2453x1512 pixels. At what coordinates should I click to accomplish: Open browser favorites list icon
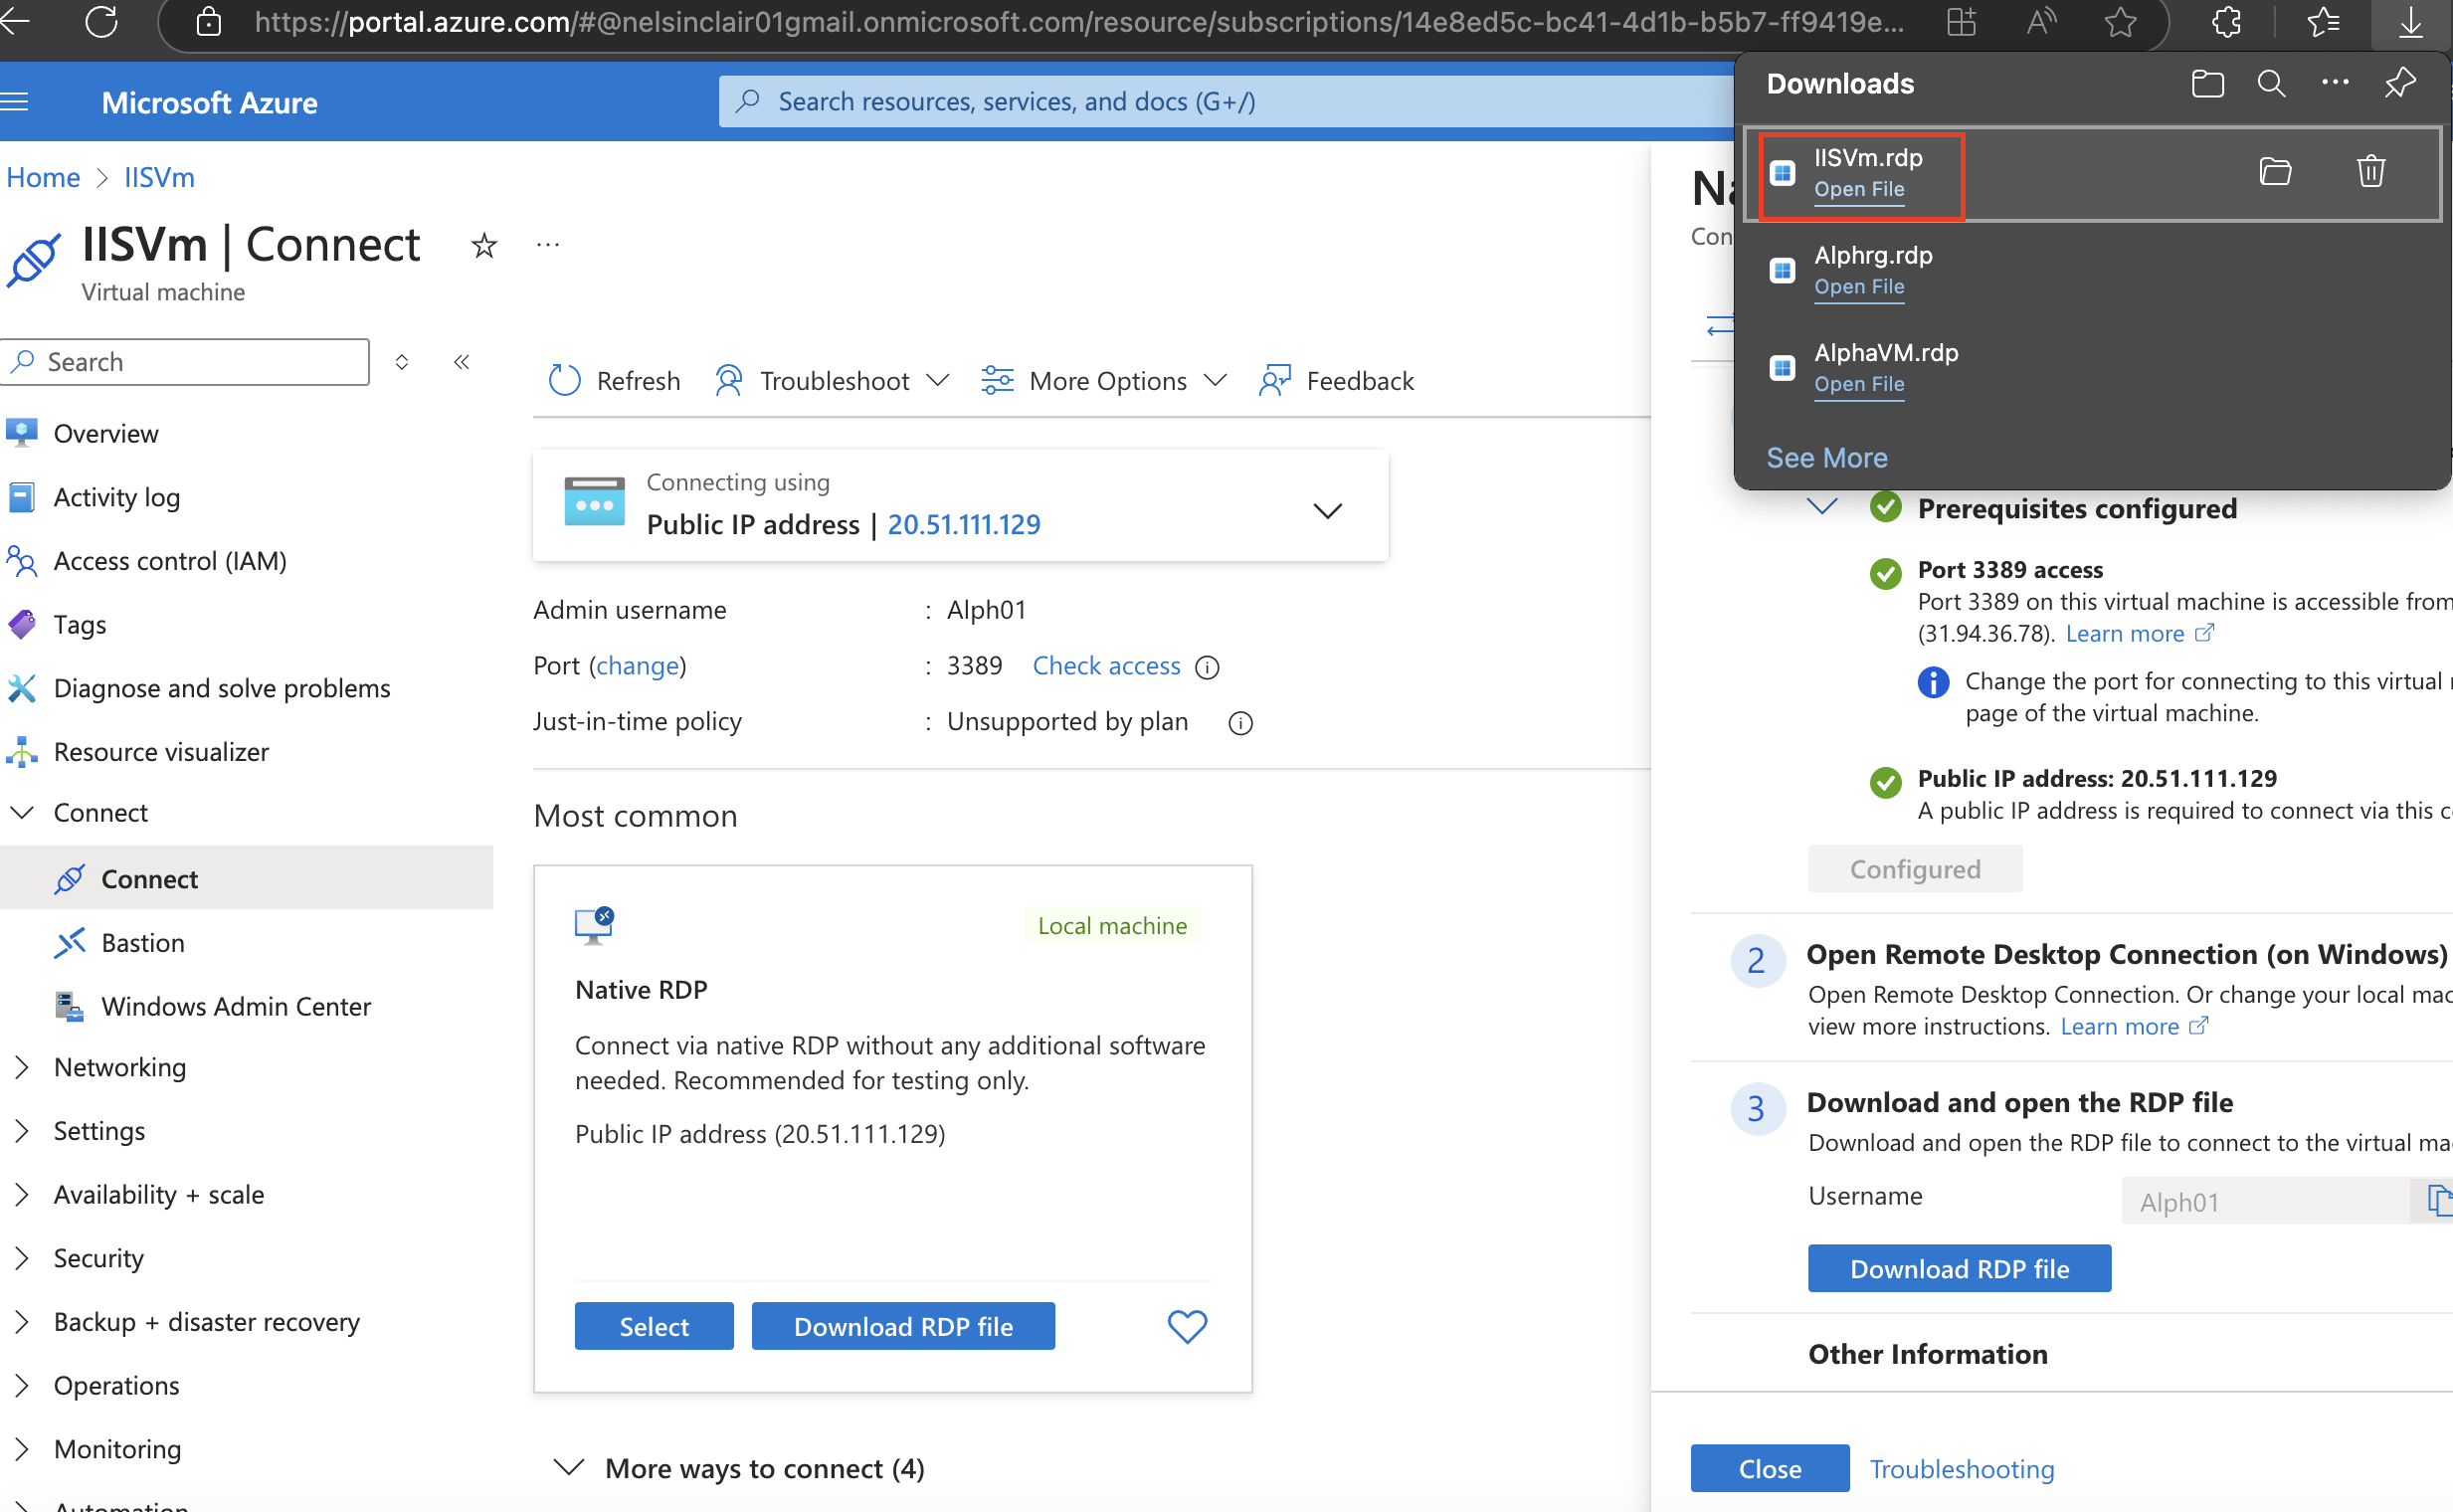(x=2324, y=21)
